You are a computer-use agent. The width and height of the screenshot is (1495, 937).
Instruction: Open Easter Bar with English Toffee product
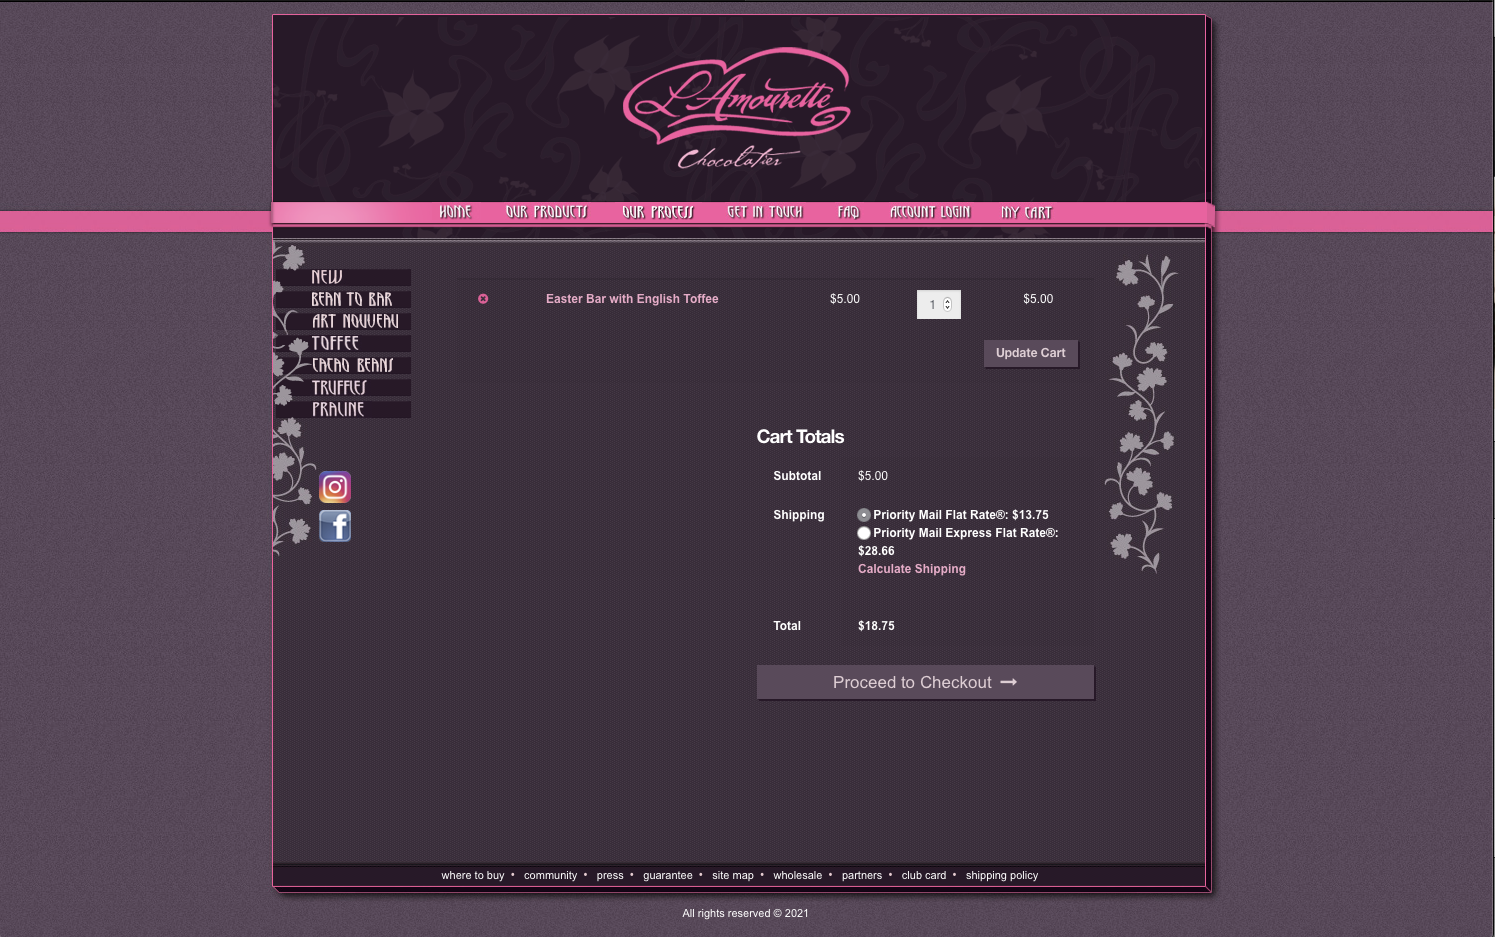point(632,299)
